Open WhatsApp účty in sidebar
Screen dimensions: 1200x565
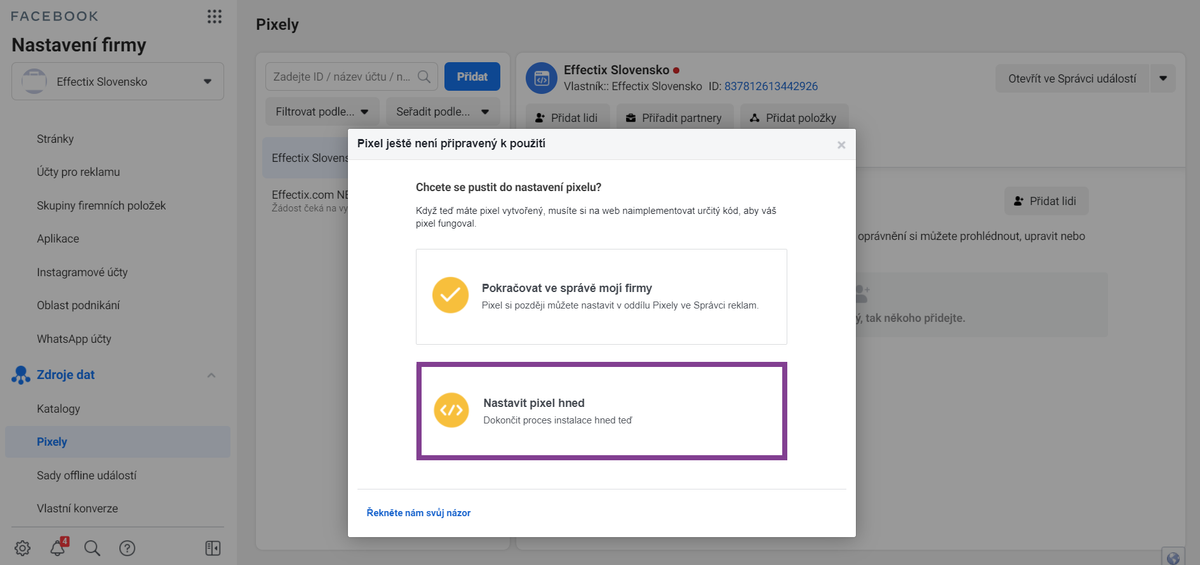pos(74,339)
